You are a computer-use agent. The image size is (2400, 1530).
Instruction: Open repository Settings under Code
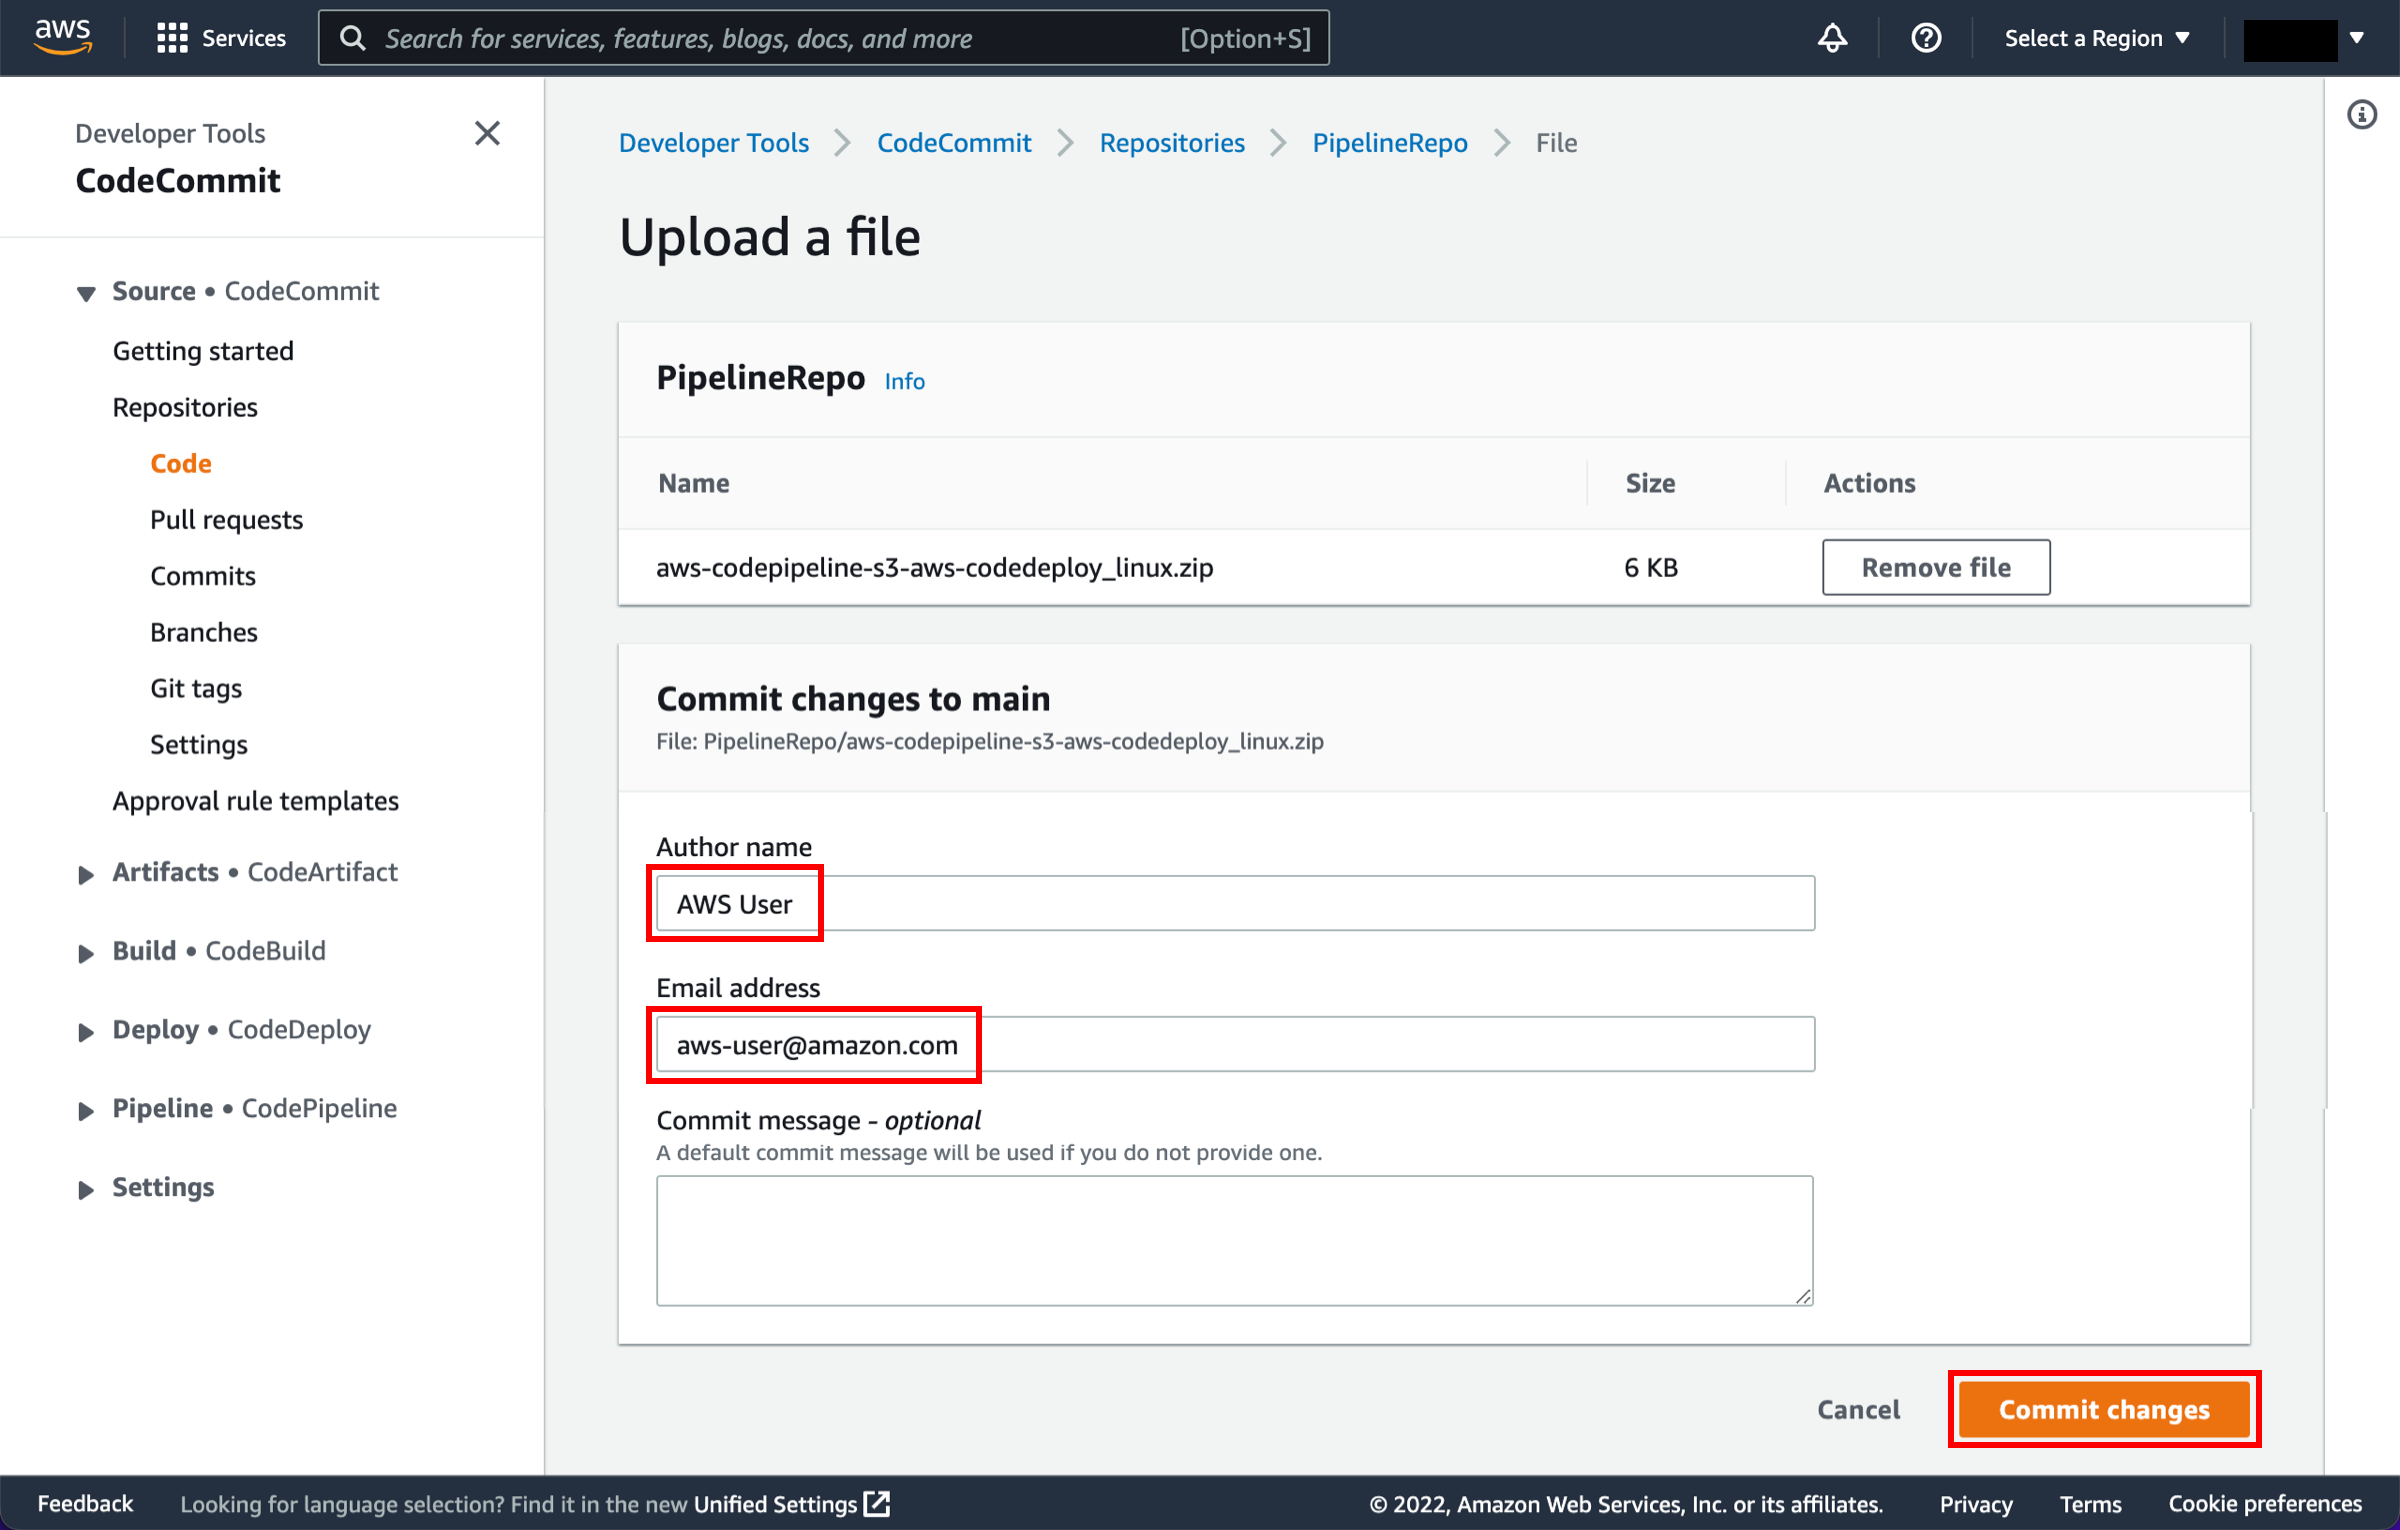pos(199,744)
